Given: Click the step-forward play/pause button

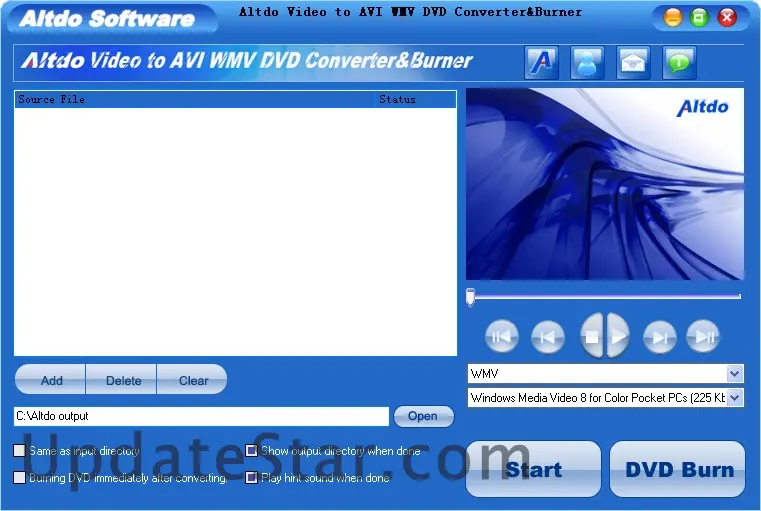Looking at the screenshot, I should click(x=703, y=336).
